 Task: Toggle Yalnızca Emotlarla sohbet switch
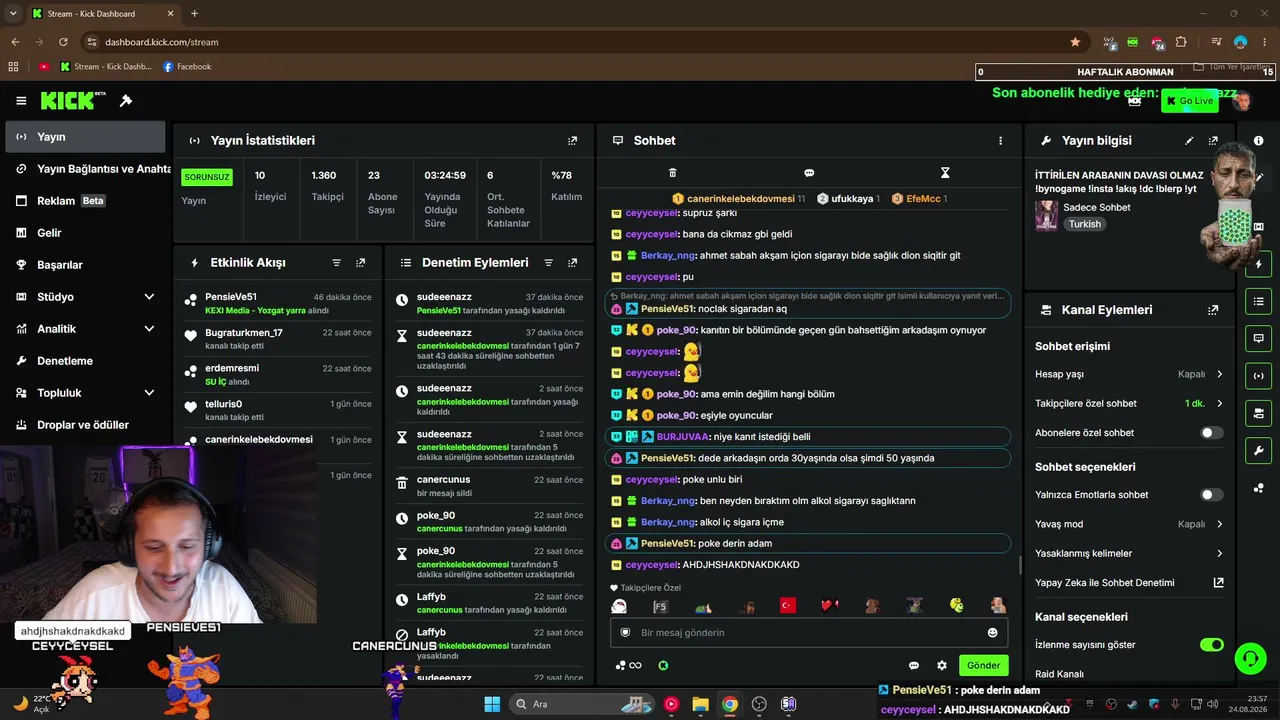pos(1211,495)
